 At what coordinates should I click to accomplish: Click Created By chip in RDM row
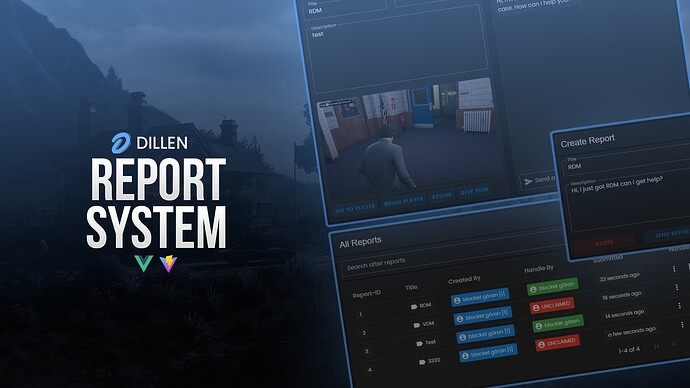tap(480, 297)
